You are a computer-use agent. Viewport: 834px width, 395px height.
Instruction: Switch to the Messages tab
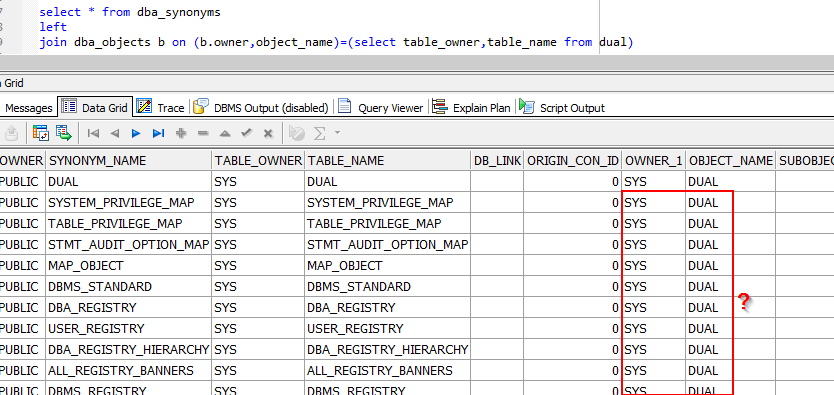(28, 108)
